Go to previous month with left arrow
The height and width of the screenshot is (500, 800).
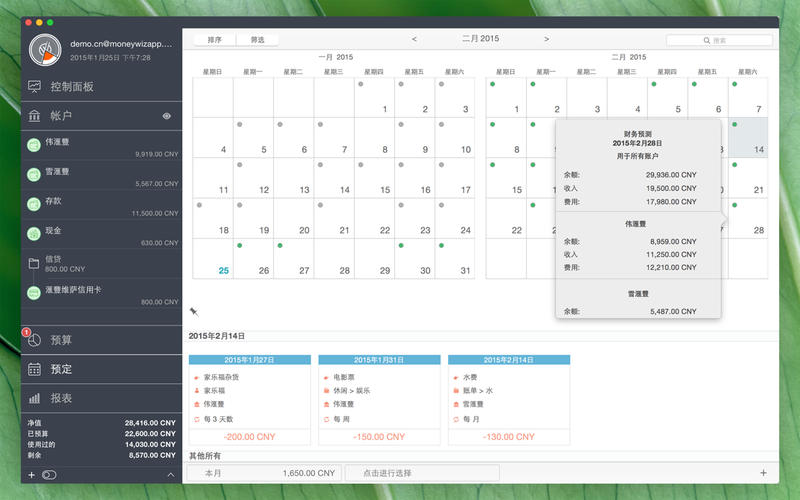(x=414, y=39)
